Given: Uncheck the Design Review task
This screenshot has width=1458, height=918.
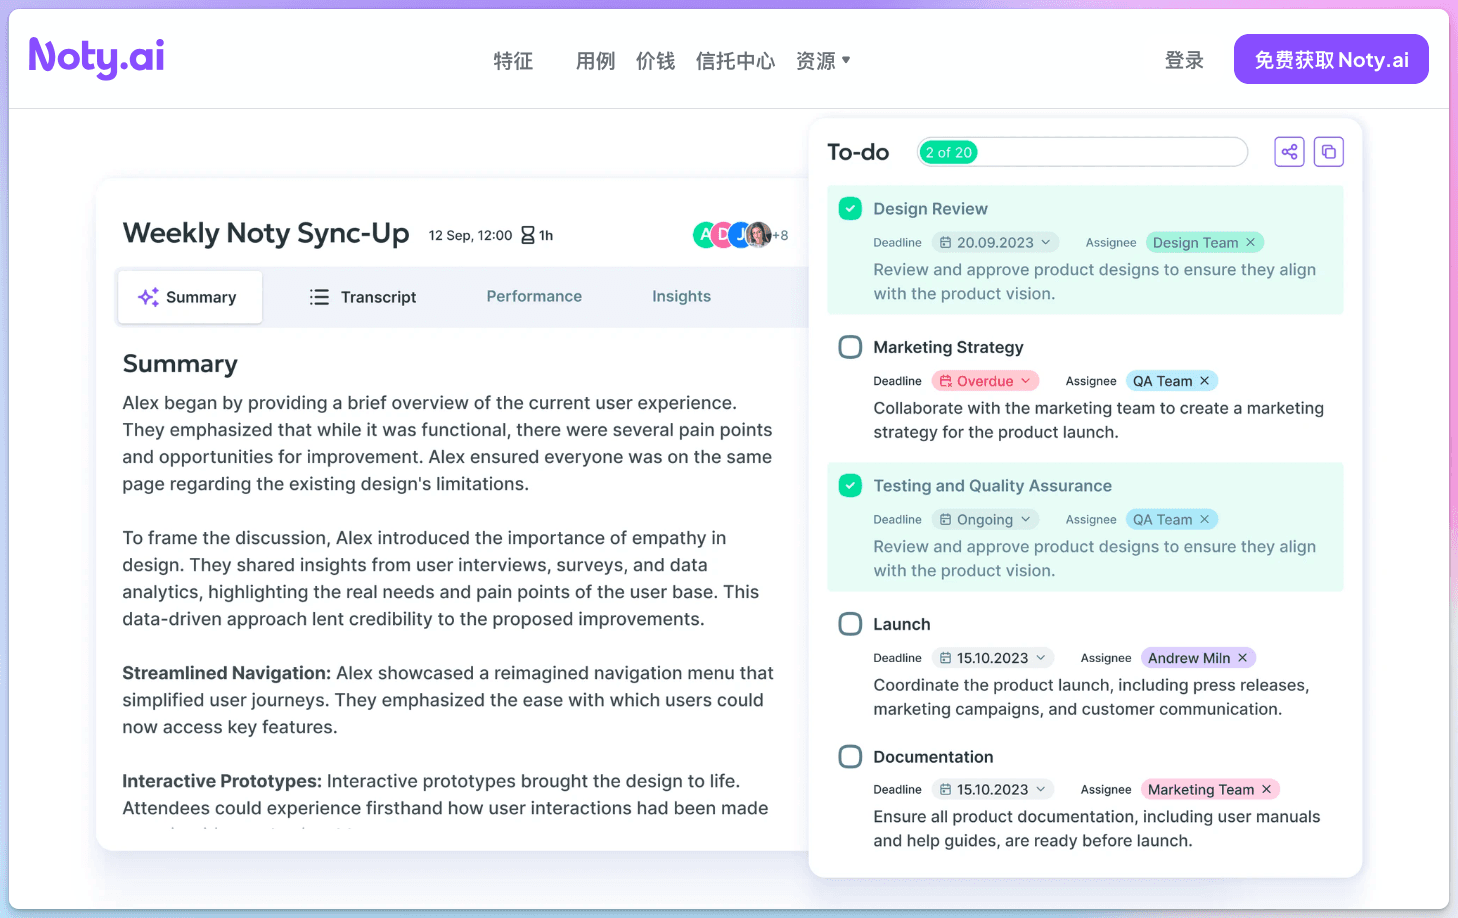Looking at the screenshot, I should click(x=850, y=208).
